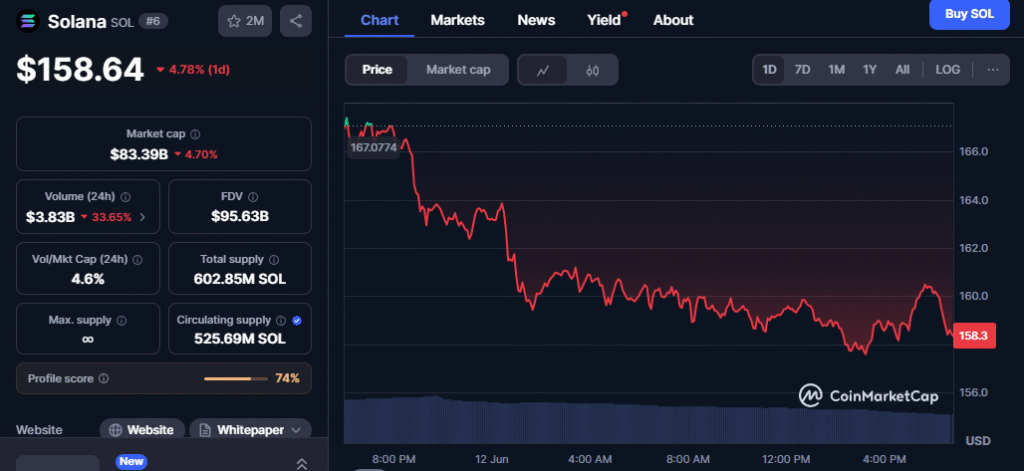Viewport: 1024px width, 471px height.
Task: Show info for Max. supply
Action: pos(121,321)
